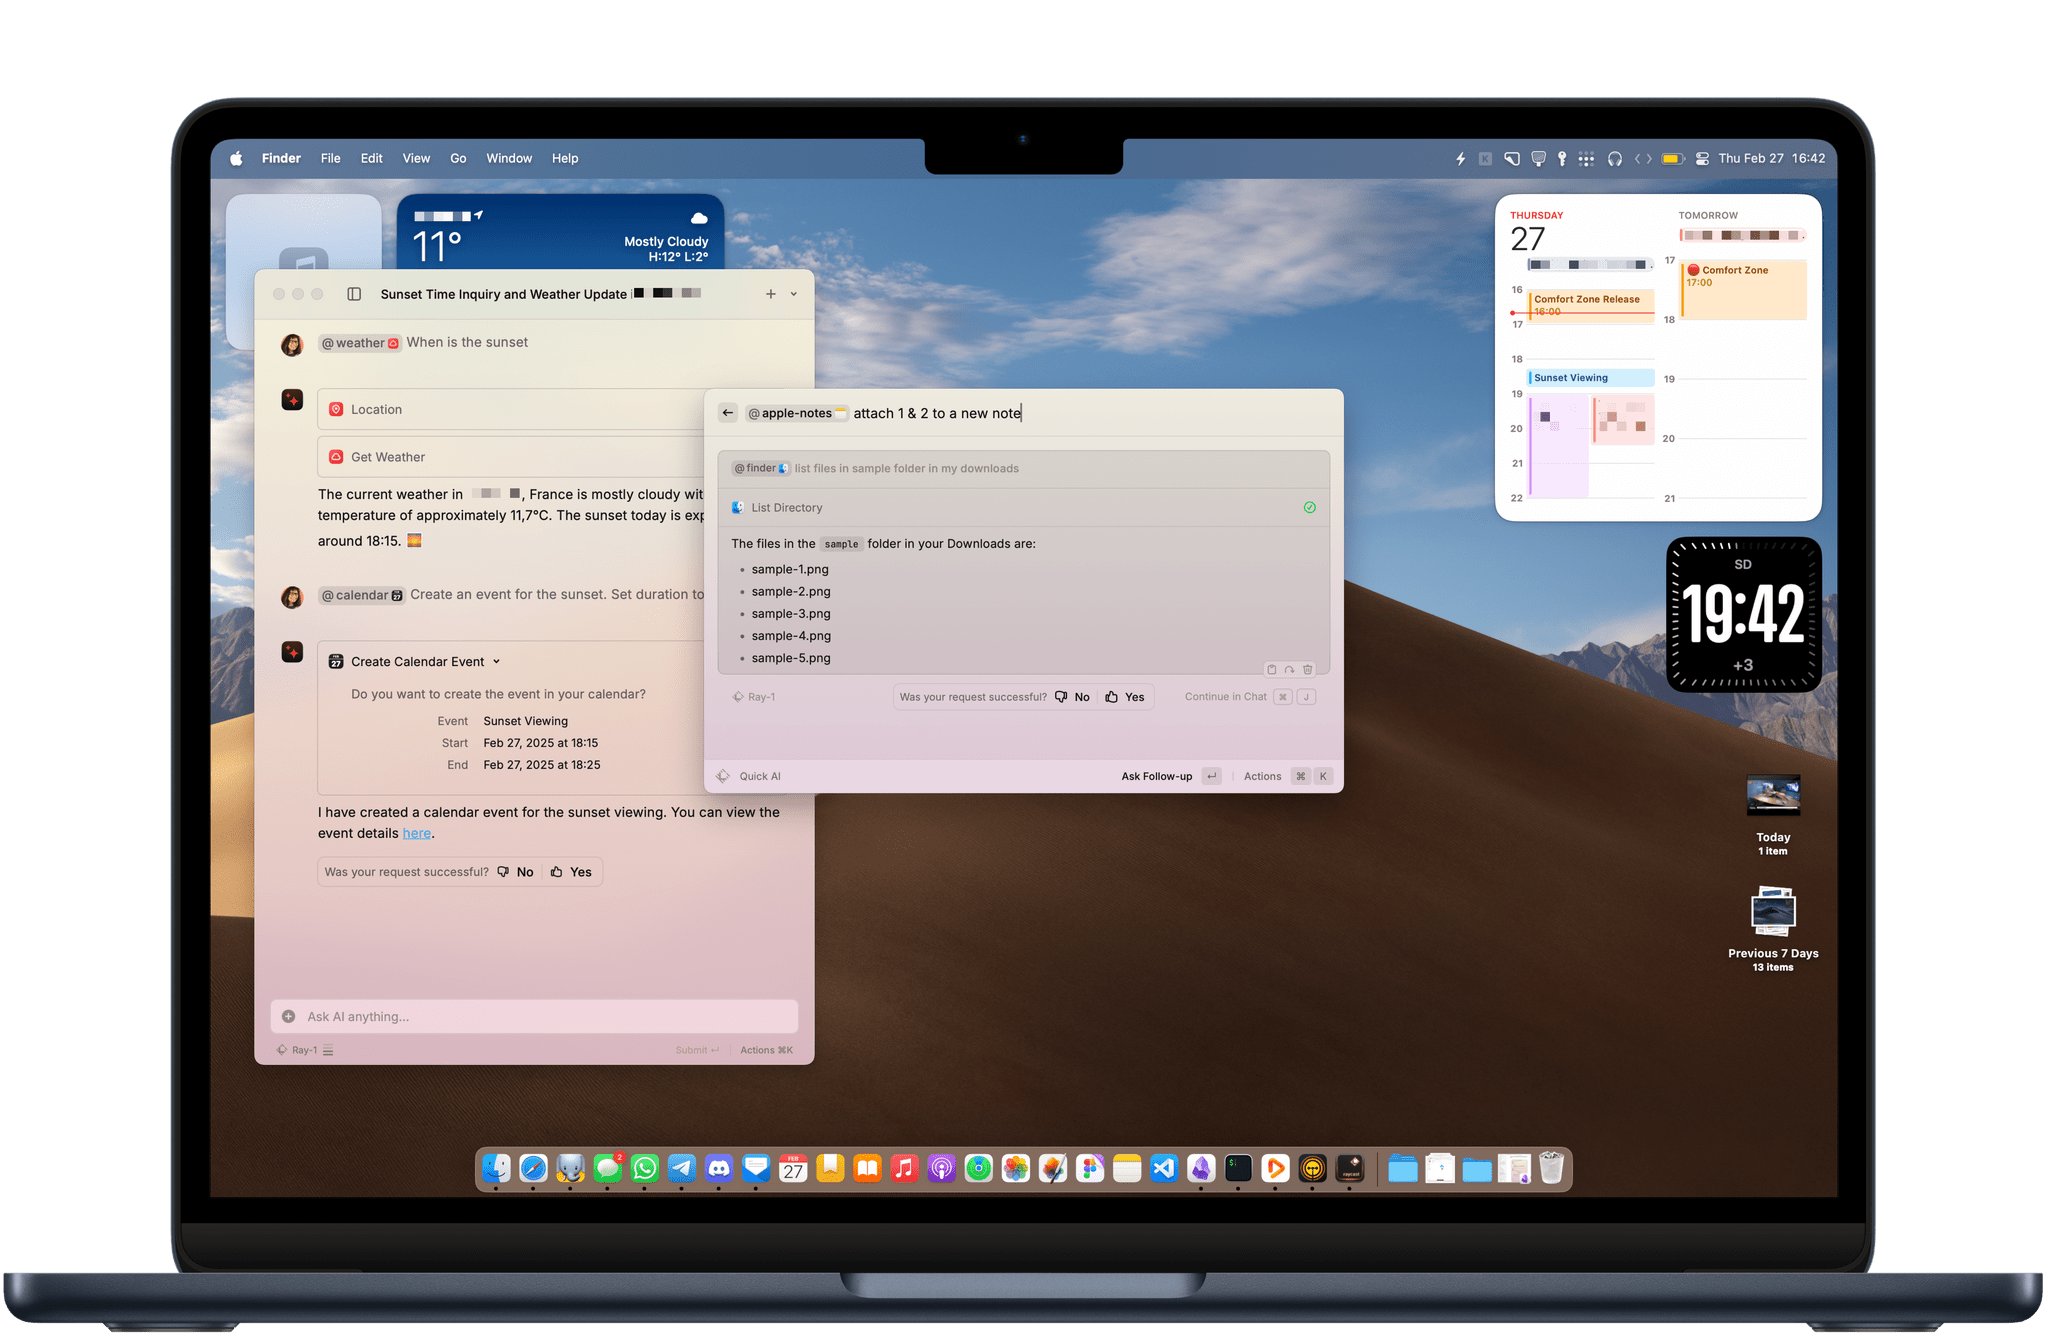Image resolution: width=2048 pixels, height=1336 pixels.
Task: Select the Ray-1 model in Quick AI
Action: pos(754,697)
